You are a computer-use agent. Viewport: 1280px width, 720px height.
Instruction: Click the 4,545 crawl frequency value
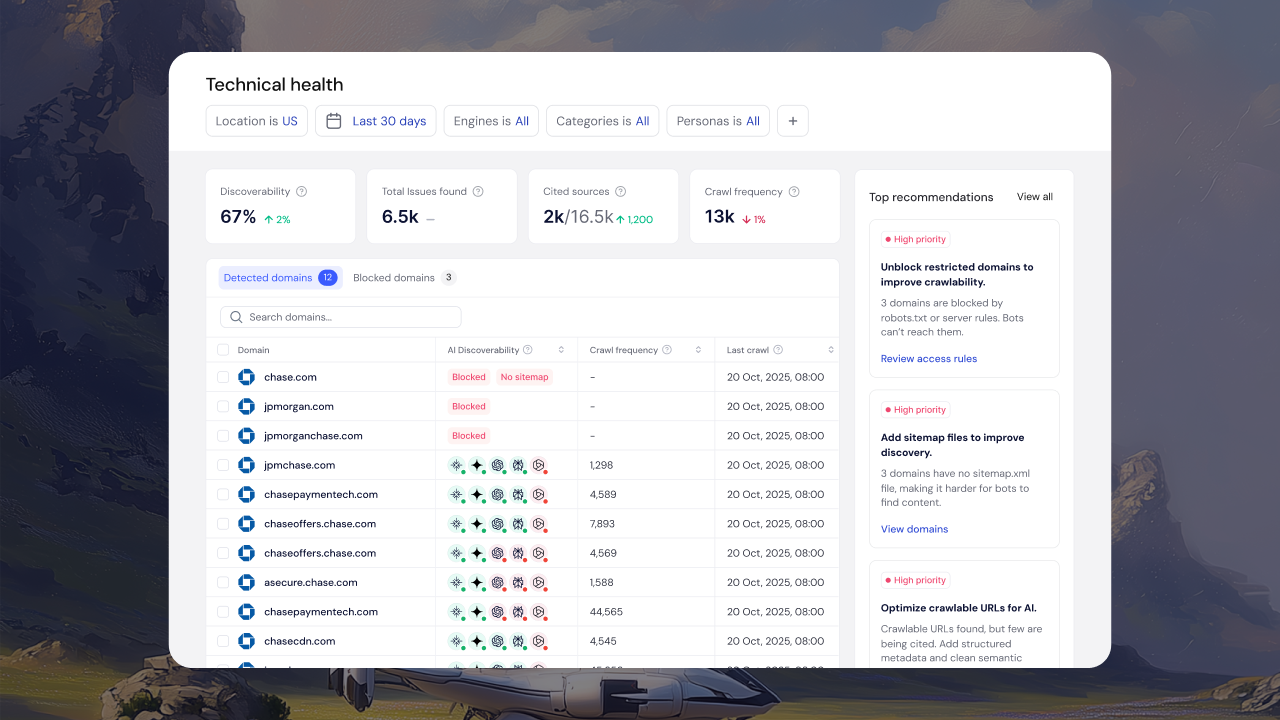click(603, 641)
